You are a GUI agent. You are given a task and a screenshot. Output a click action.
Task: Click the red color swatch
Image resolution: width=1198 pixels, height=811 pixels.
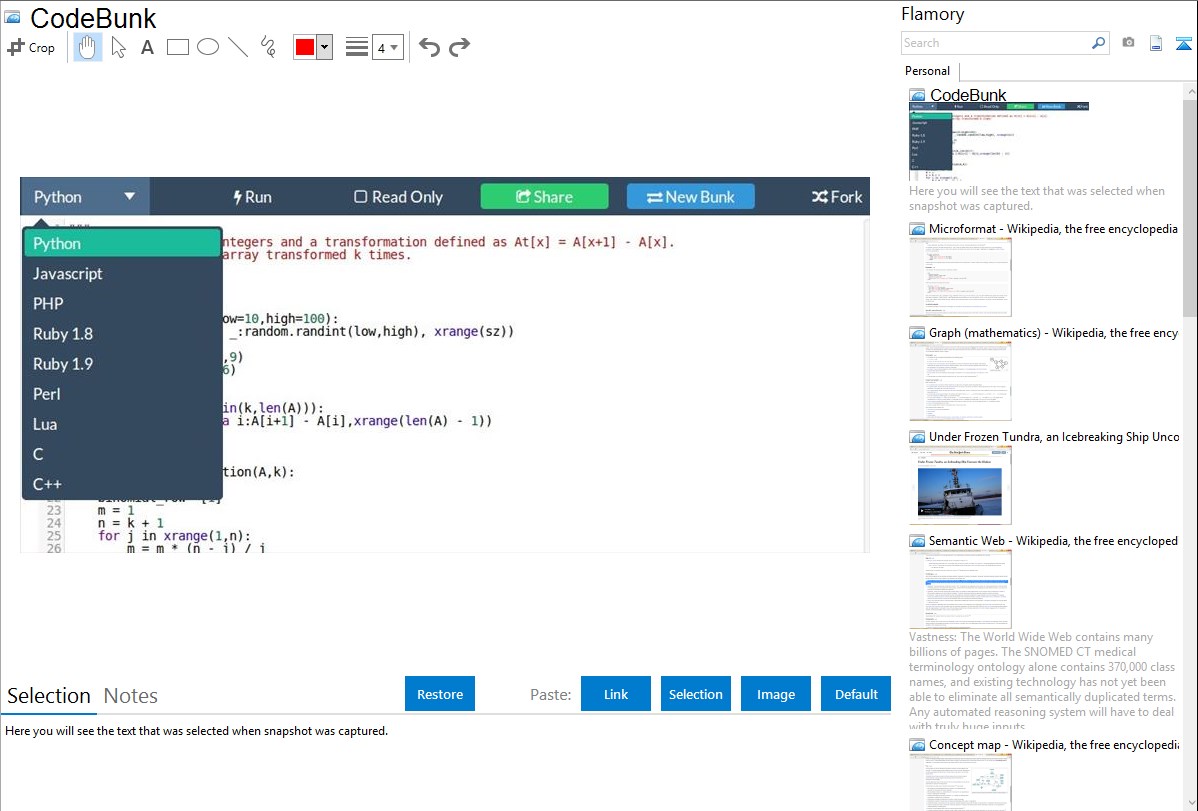(305, 47)
